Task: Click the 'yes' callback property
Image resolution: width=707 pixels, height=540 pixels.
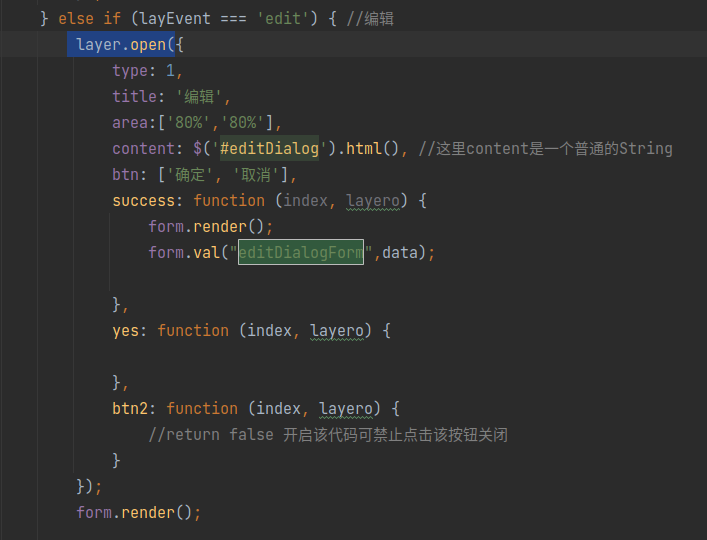Action: [x=125, y=330]
